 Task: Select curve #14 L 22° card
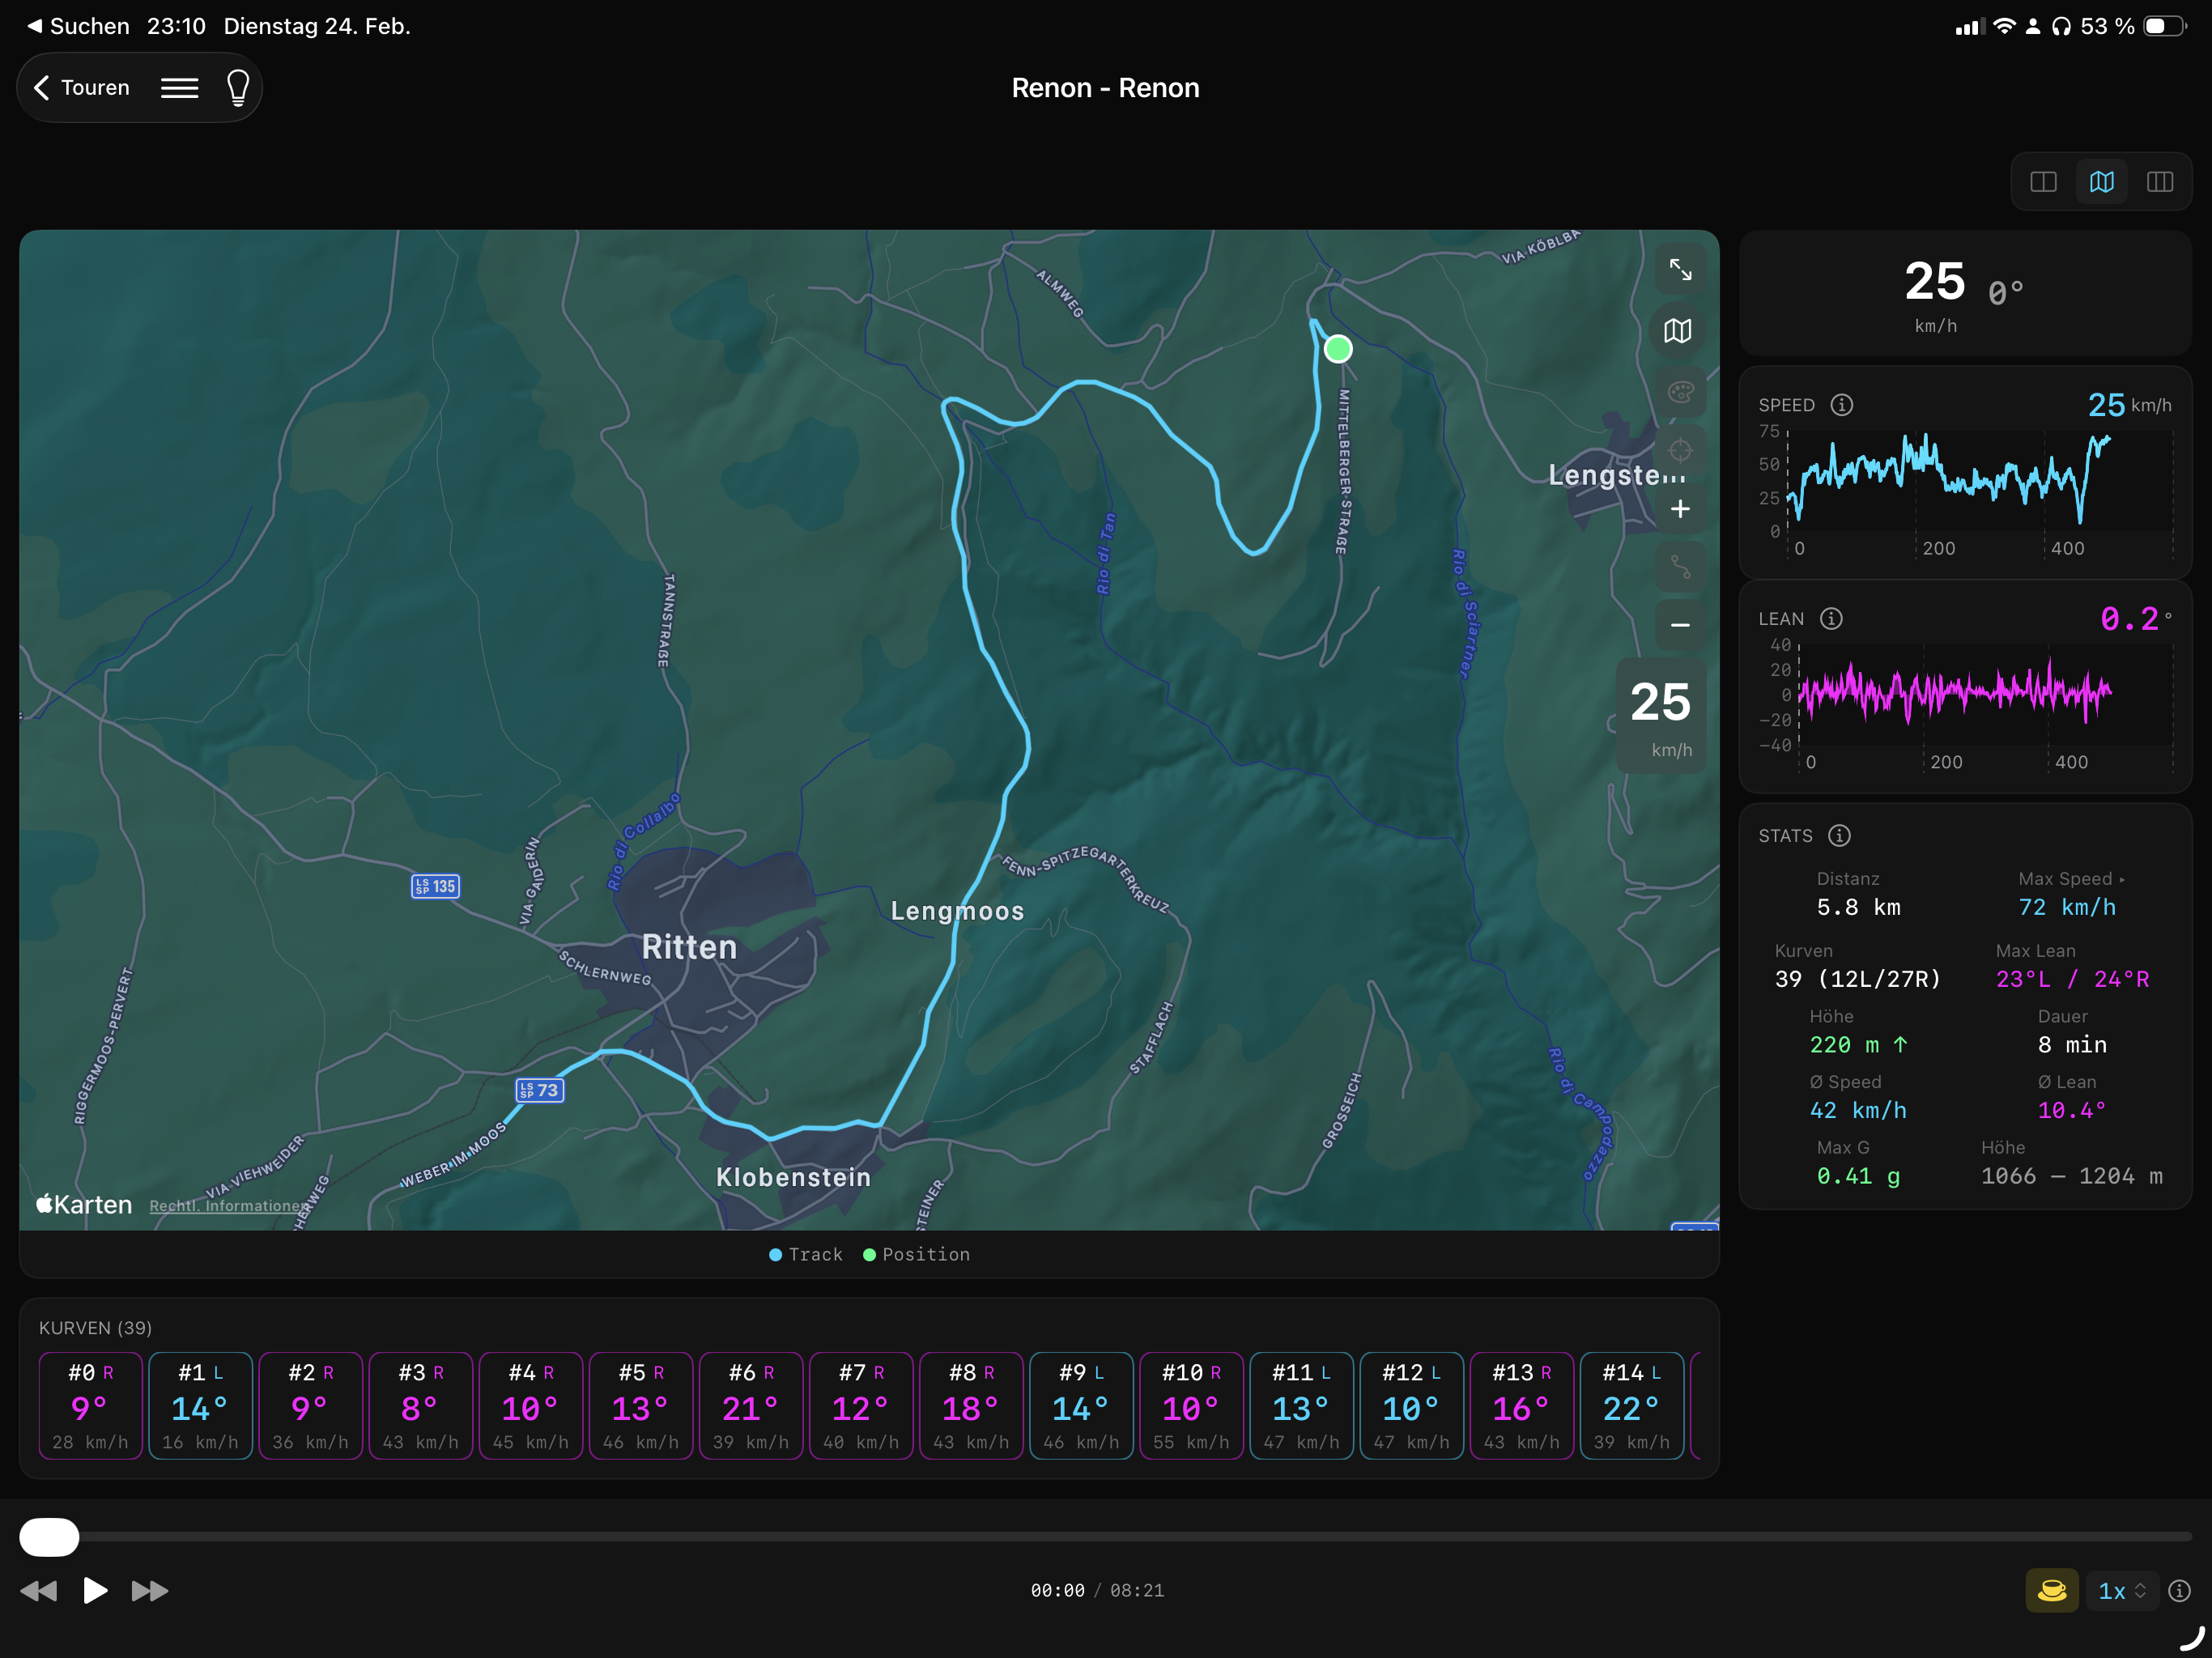(1631, 1406)
